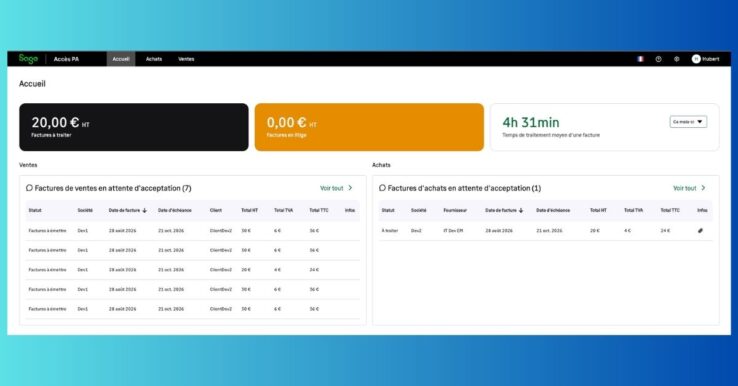Click Total TVA header in sales table
The width and height of the screenshot is (738, 386).
coord(283,210)
